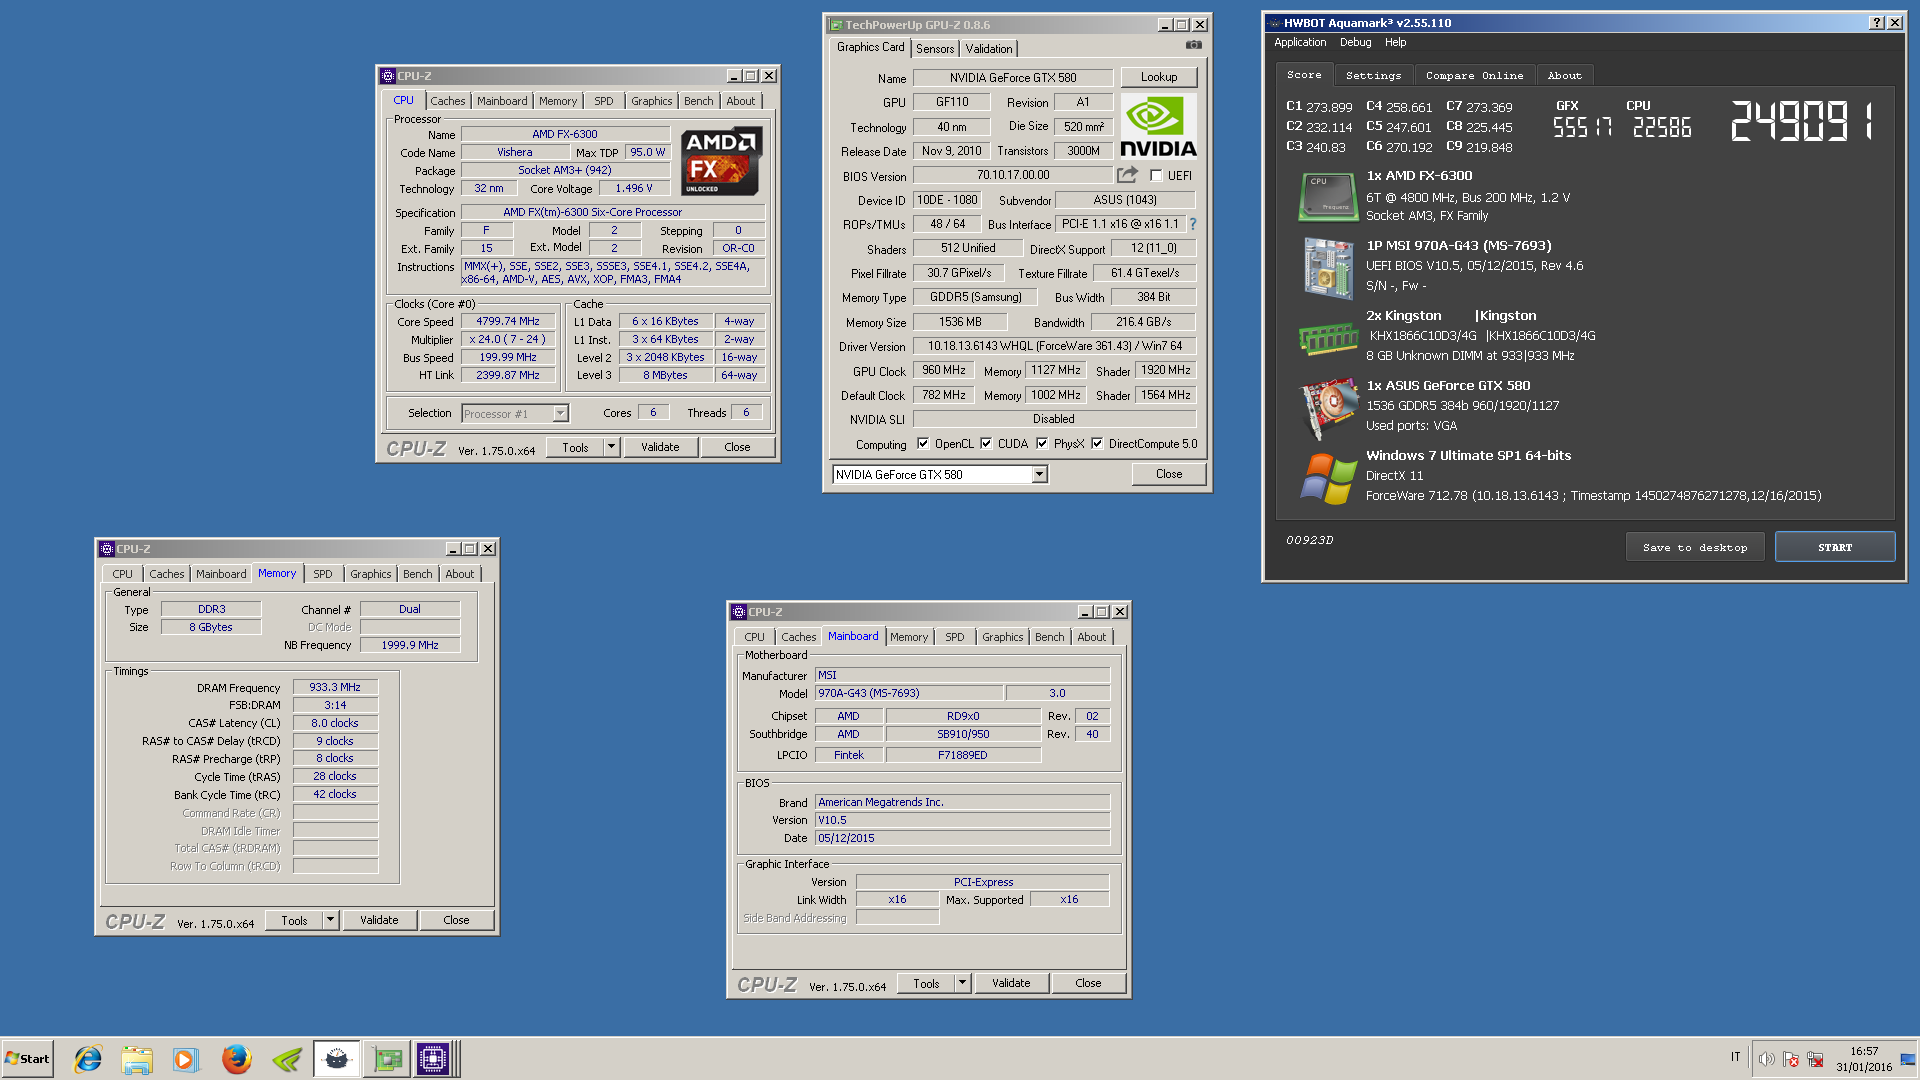Viewport: 1920px width, 1080px height.
Task: Click the RAM stick icon in Aquamark
Action: (x=1328, y=339)
